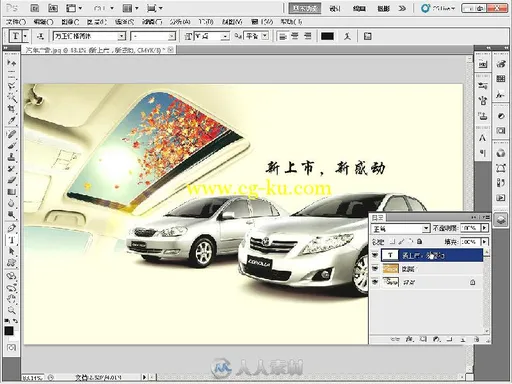Screen dimensions: 512x384
Task: Launch Mini Bridge from application bar
Action: click(53, 8)
